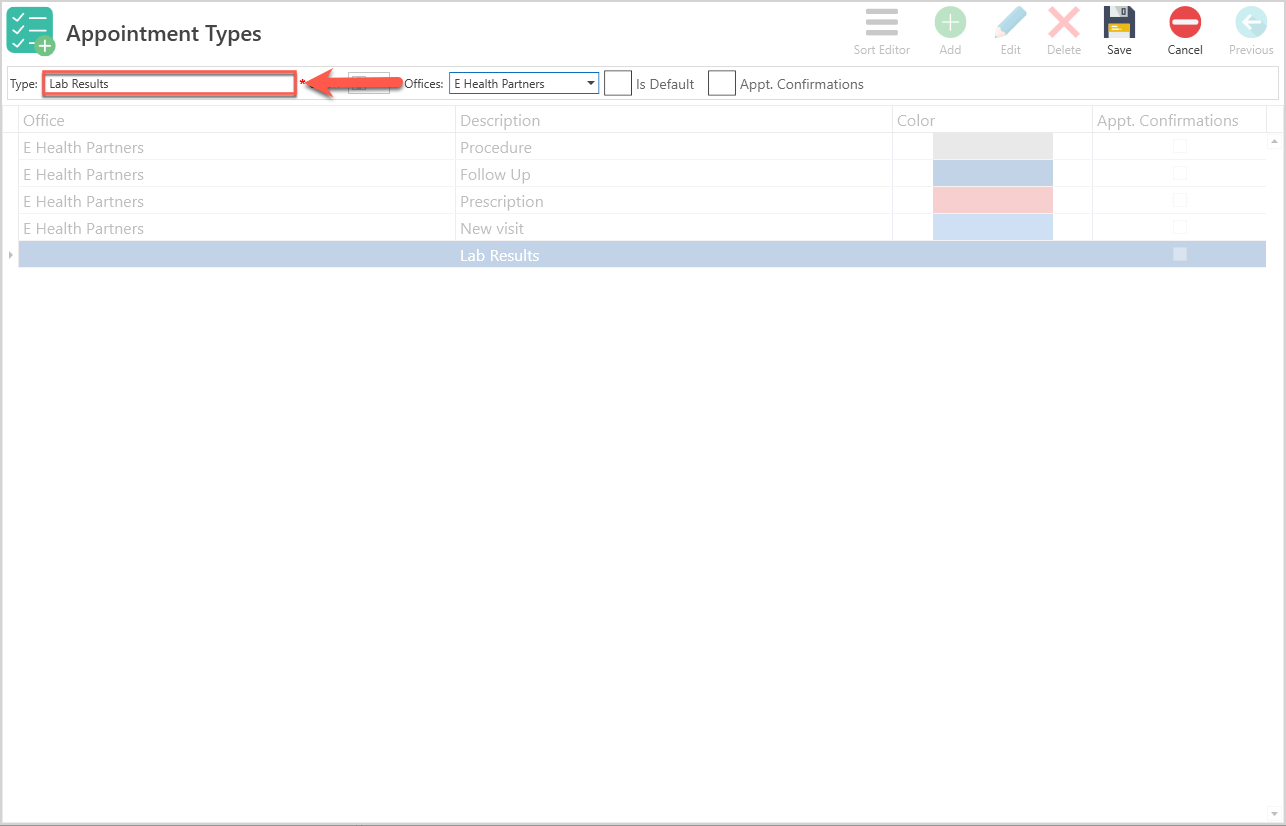Select the New visit light-blue color swatch

tap(993, 227)
